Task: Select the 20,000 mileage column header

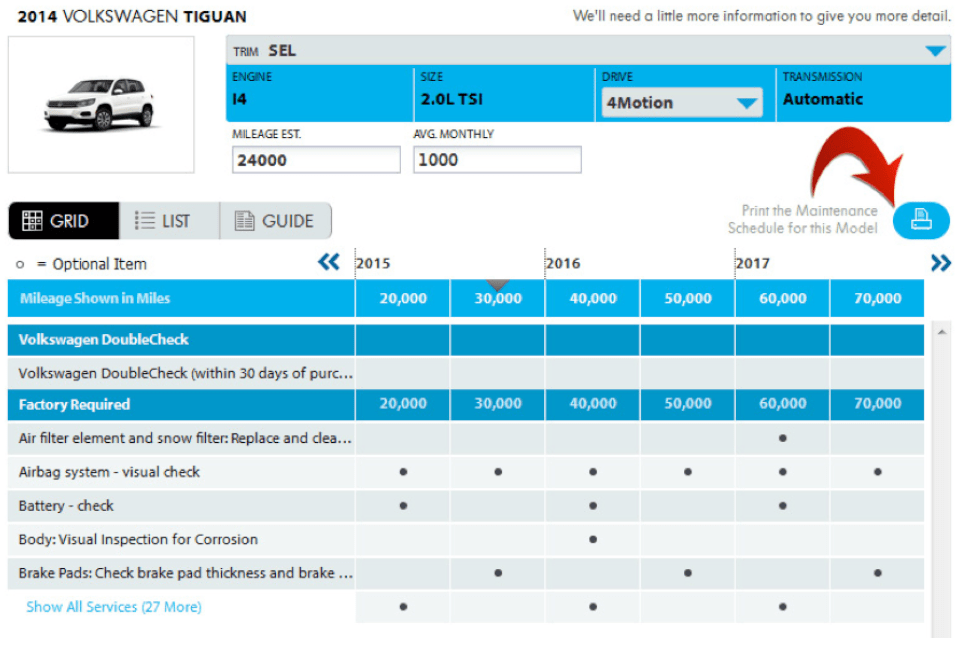Action: (x=403, y=298)
